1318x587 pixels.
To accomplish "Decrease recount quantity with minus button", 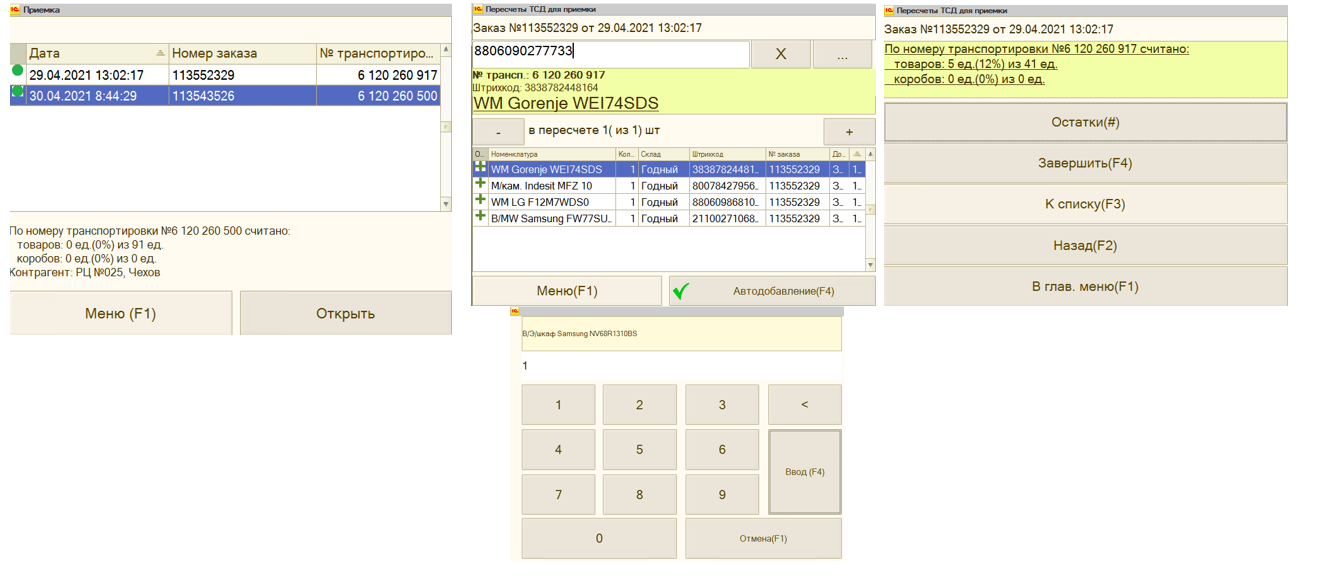I will click(498, 132).
